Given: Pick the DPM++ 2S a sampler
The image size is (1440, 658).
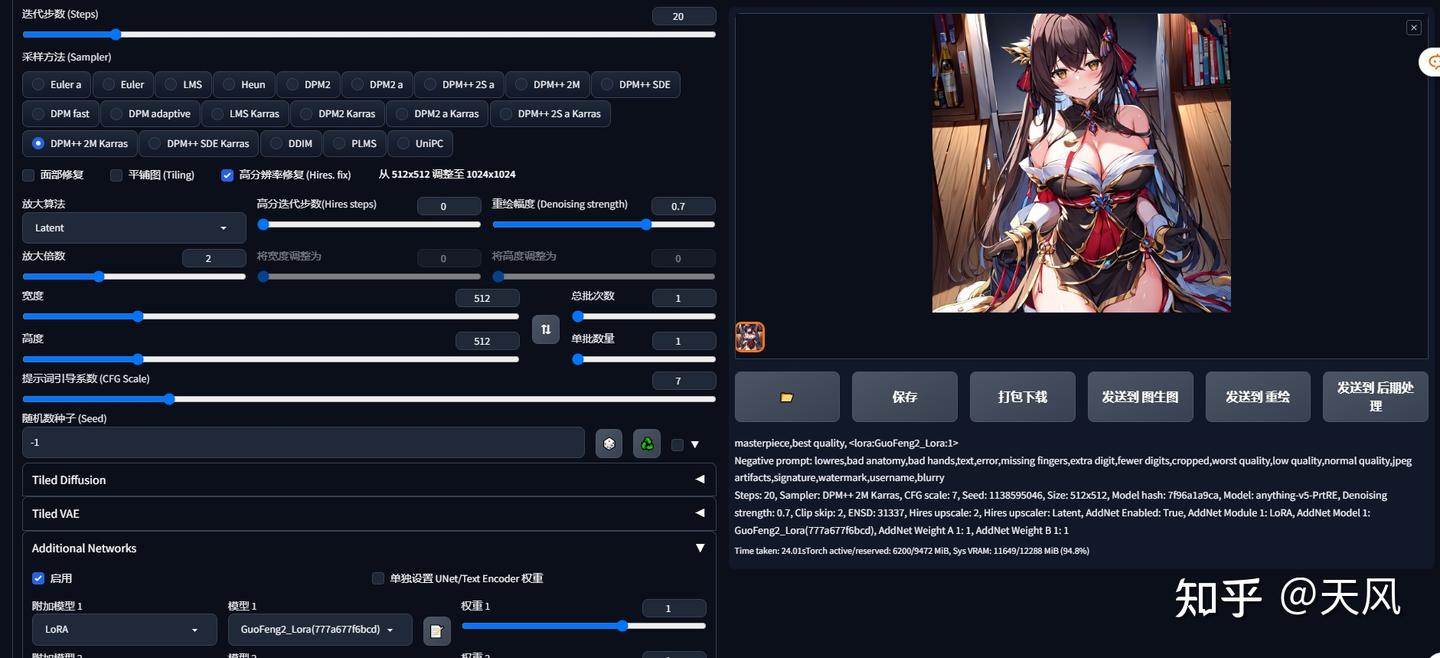Looking at the screenshot, I should tap(459, 85).
